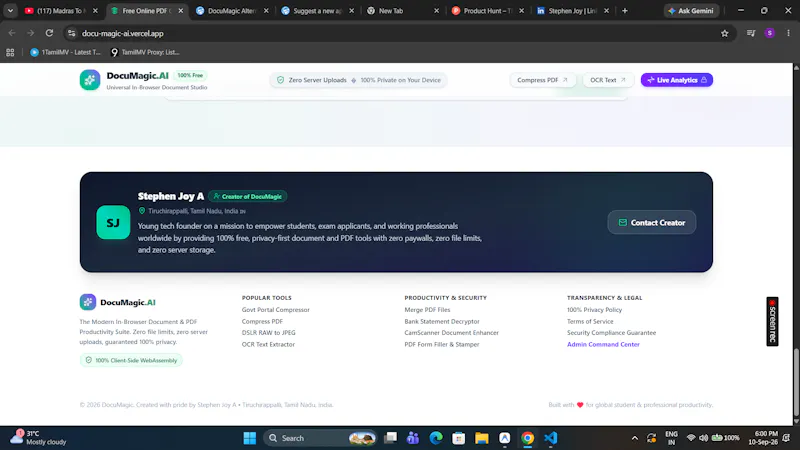Bookmark this page with the star icon

point(724,33)
